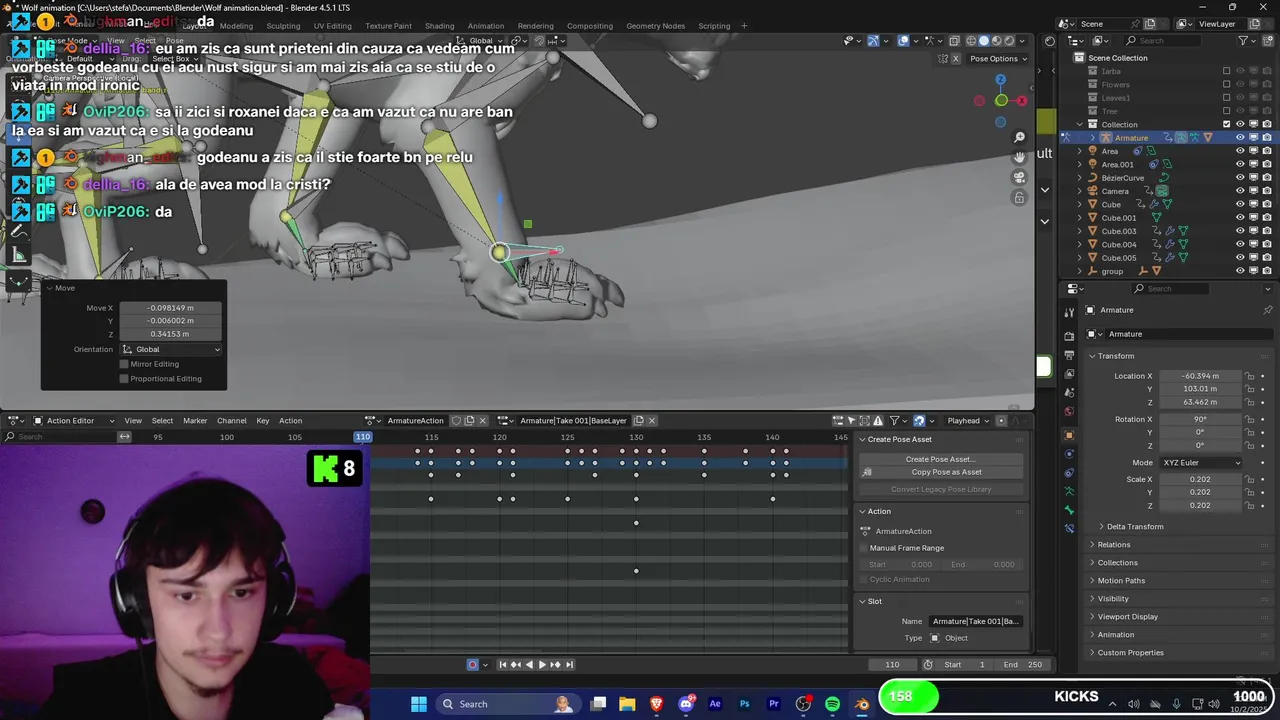Open View Layer properties tab icon
Viewport: 1280px width, 720px height.
(1069, 373)
